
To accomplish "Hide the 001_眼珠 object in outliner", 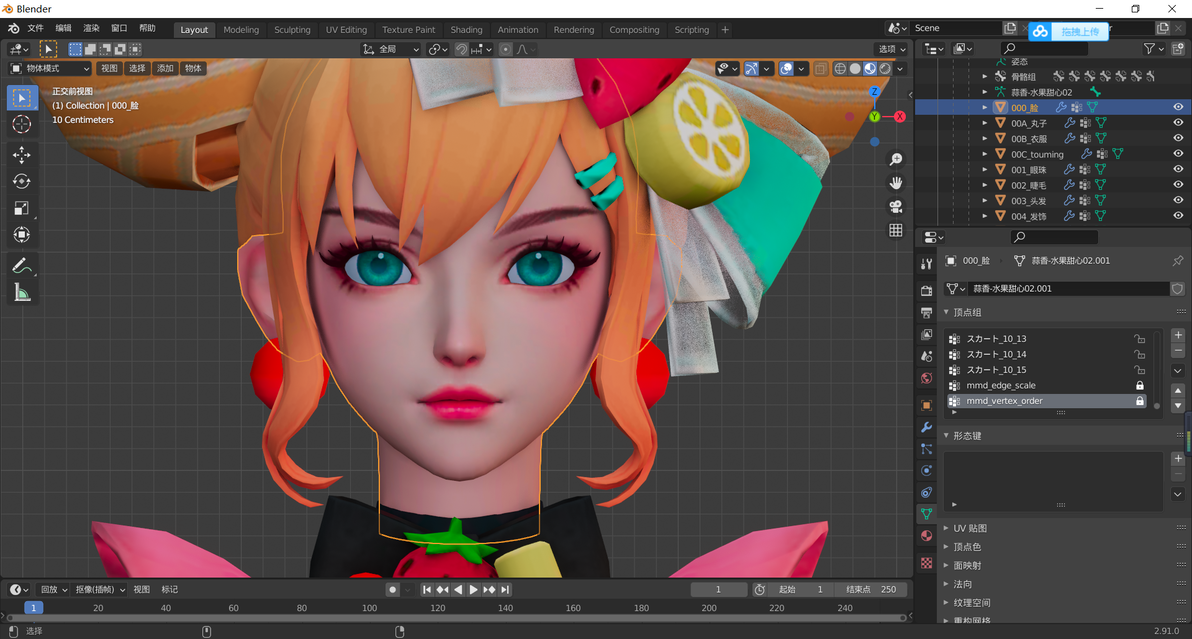I will [1178, 169].
